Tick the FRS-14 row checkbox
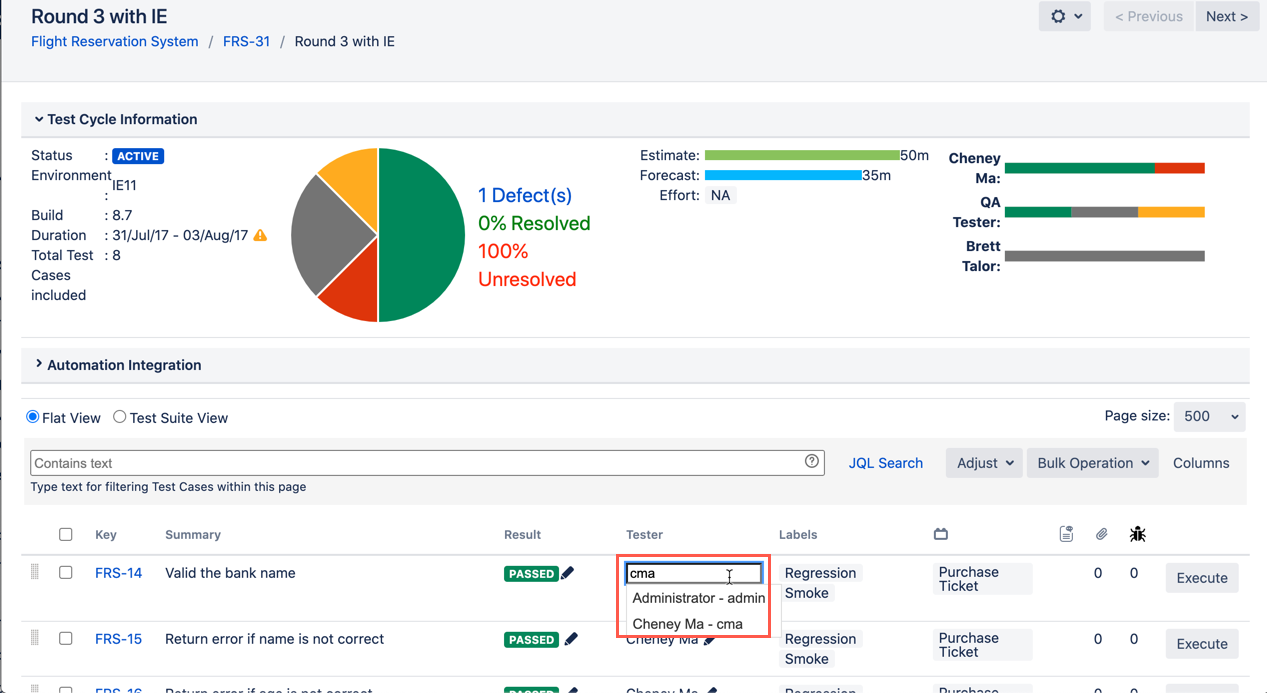 (66, 573)
